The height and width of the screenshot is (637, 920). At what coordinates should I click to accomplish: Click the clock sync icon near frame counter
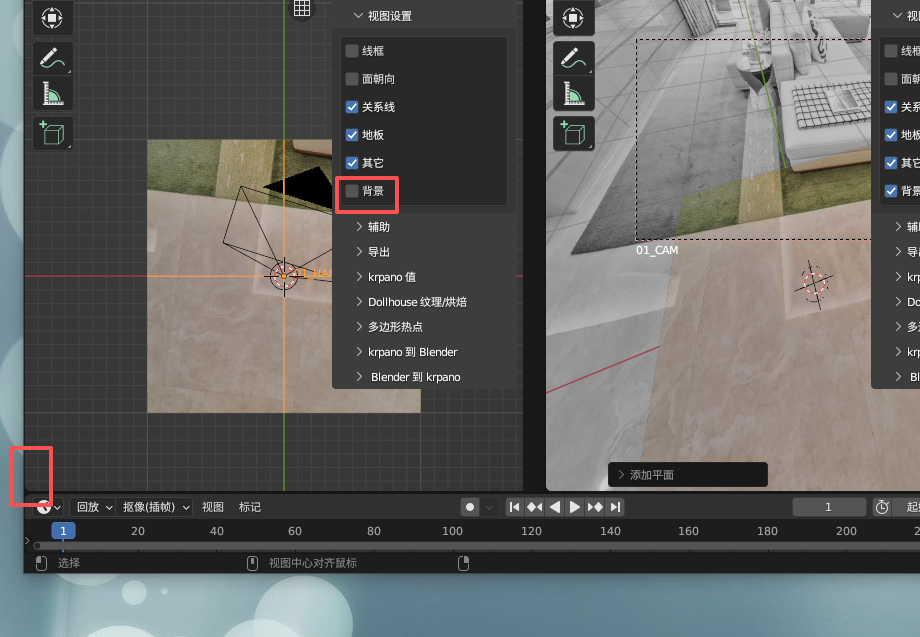[881, 507]
